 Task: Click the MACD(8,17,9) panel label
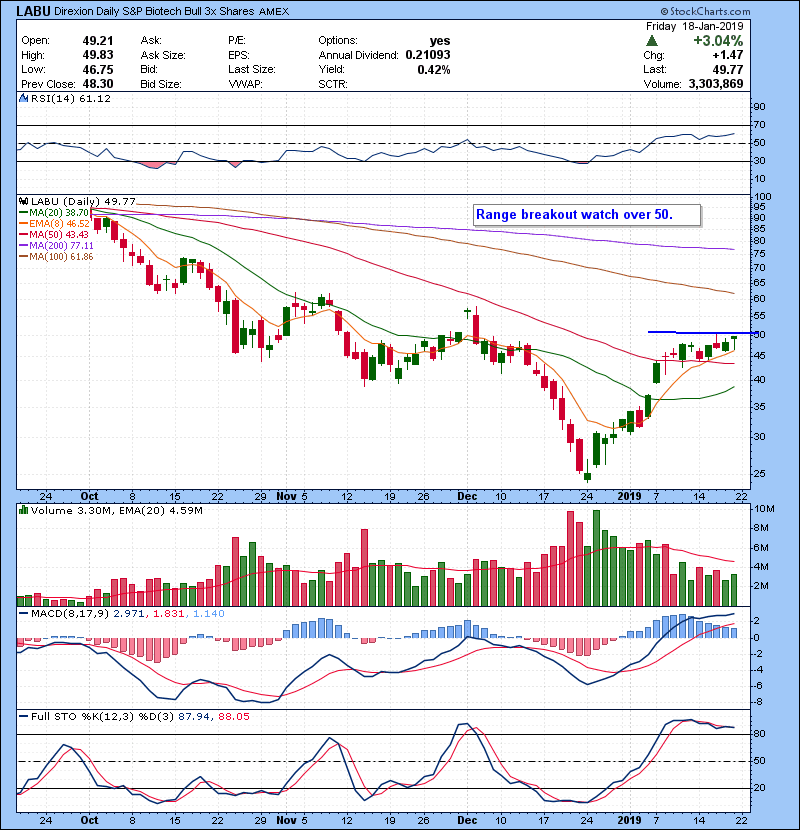[x=69, y=614]
